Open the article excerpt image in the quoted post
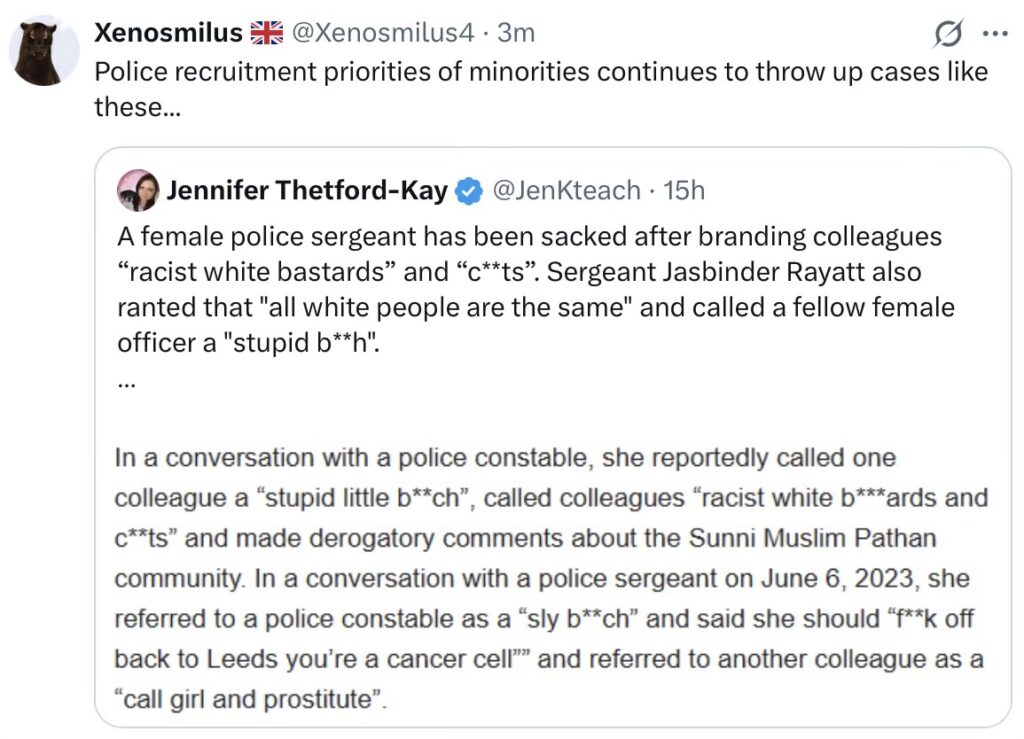Viewport: 1024px width, 739px height. coord(552,578)
